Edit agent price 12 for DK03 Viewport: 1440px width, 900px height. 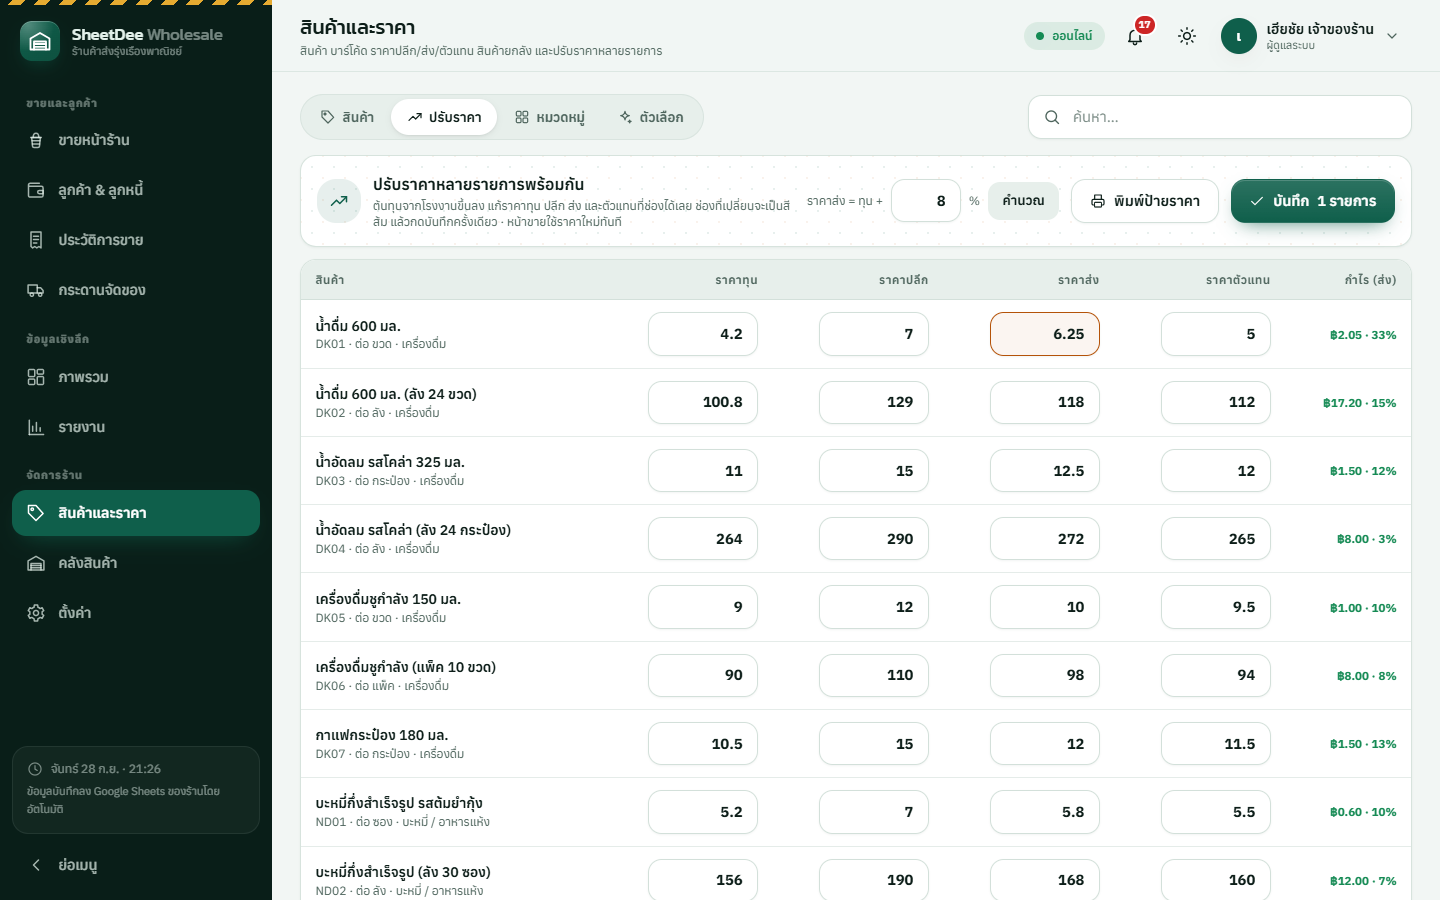pos(1216,471)
